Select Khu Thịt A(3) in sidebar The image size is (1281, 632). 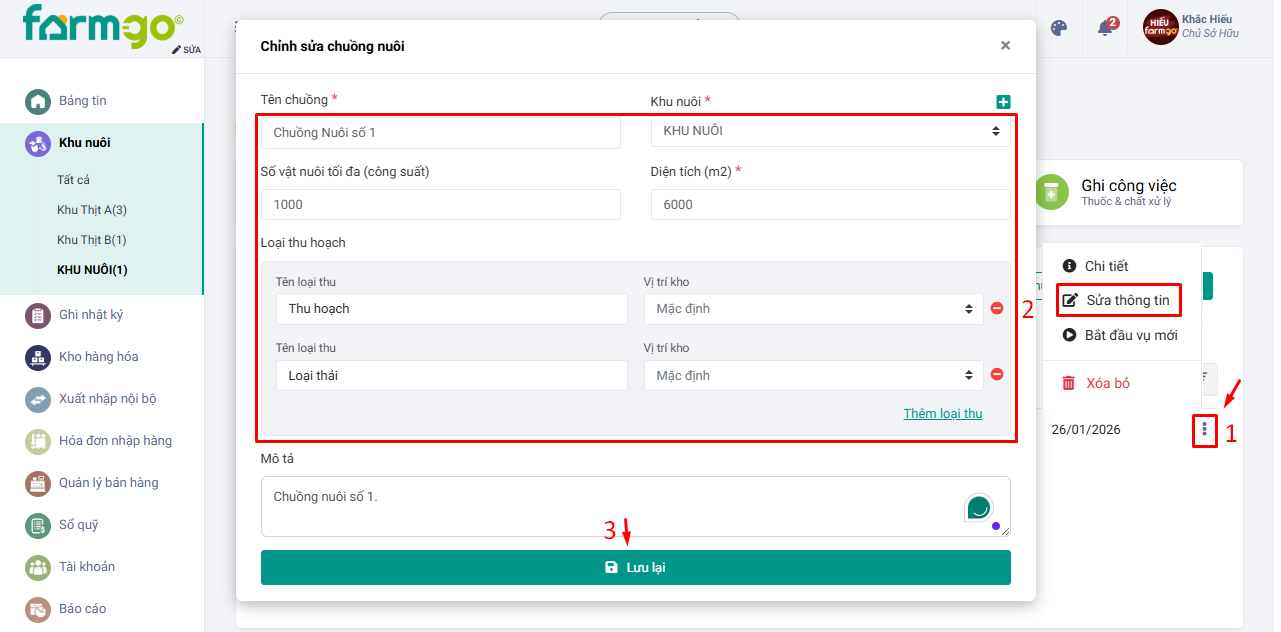coord(92,210)
